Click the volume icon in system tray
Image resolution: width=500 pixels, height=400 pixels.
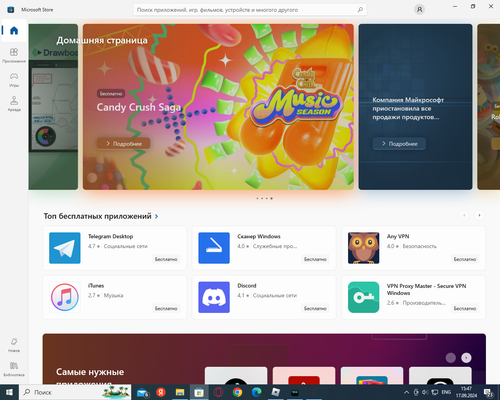[x=425, y=392]
